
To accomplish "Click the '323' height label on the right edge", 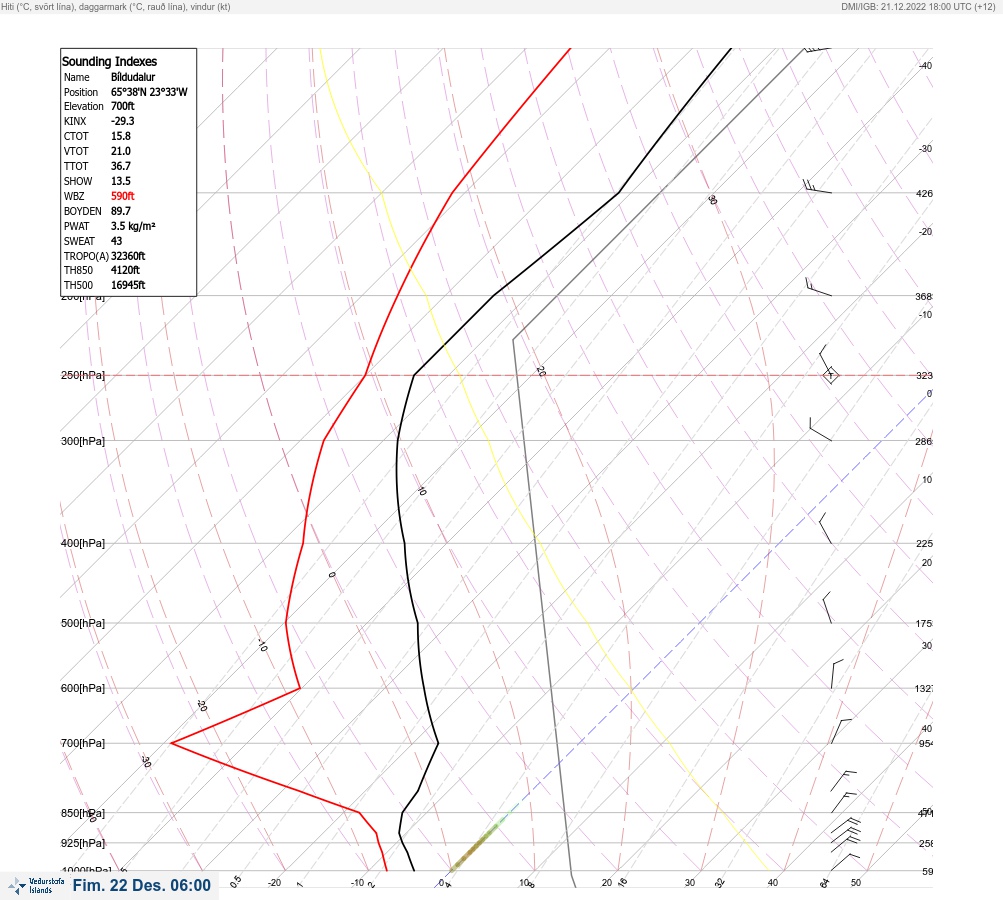I will click(x=924, y=375).
